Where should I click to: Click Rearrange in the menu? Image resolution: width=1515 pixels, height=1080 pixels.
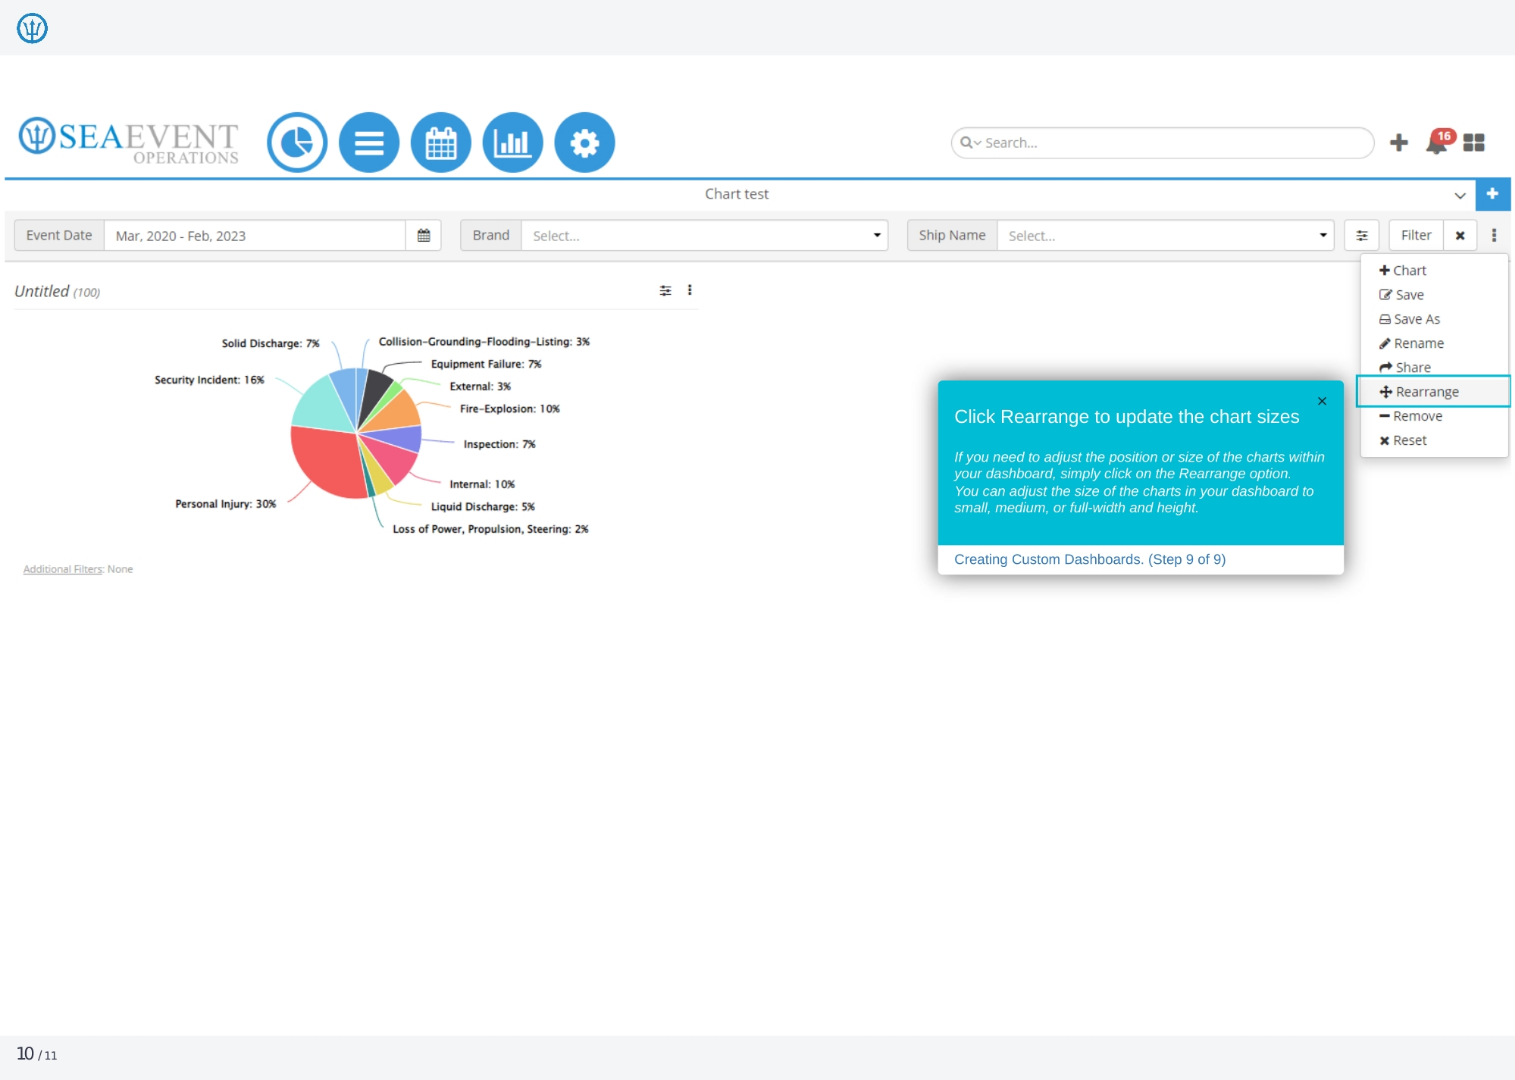(x=1433, y=392)
